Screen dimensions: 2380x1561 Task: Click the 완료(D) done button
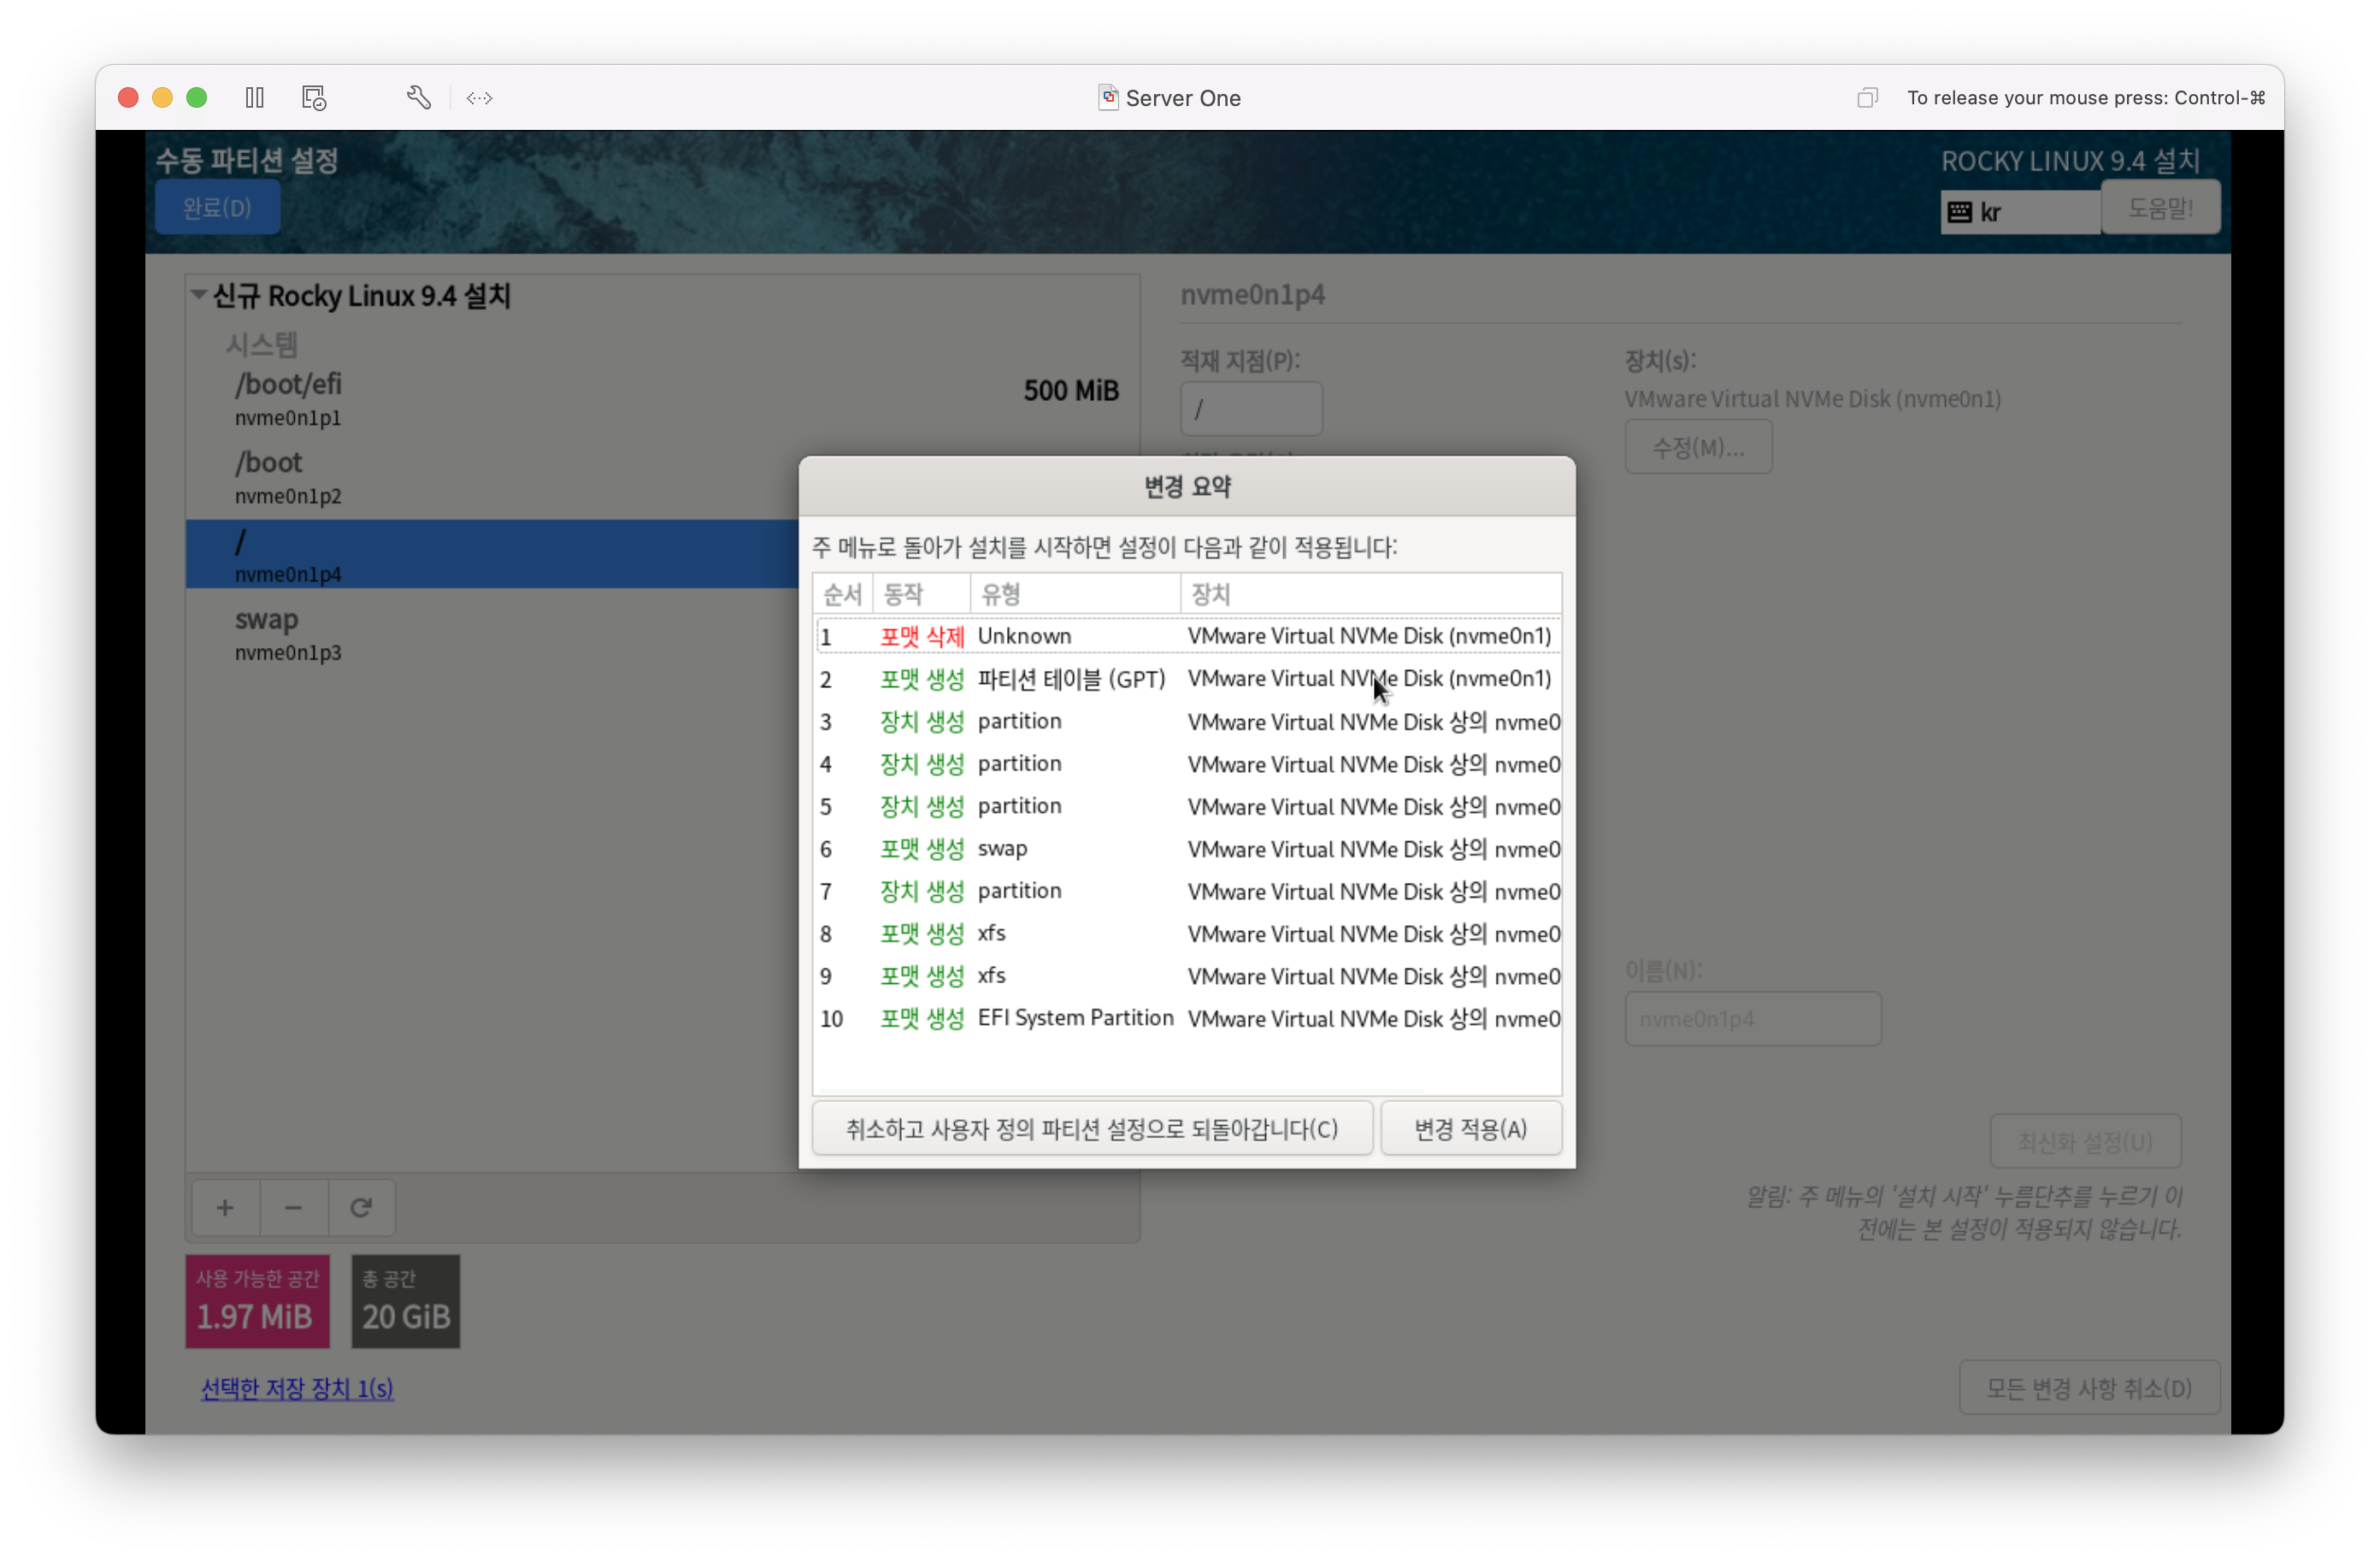(x=217, y=208)
